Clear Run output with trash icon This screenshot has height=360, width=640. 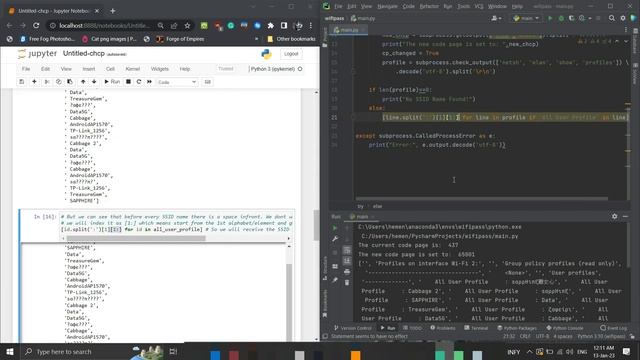click(347, 282)
